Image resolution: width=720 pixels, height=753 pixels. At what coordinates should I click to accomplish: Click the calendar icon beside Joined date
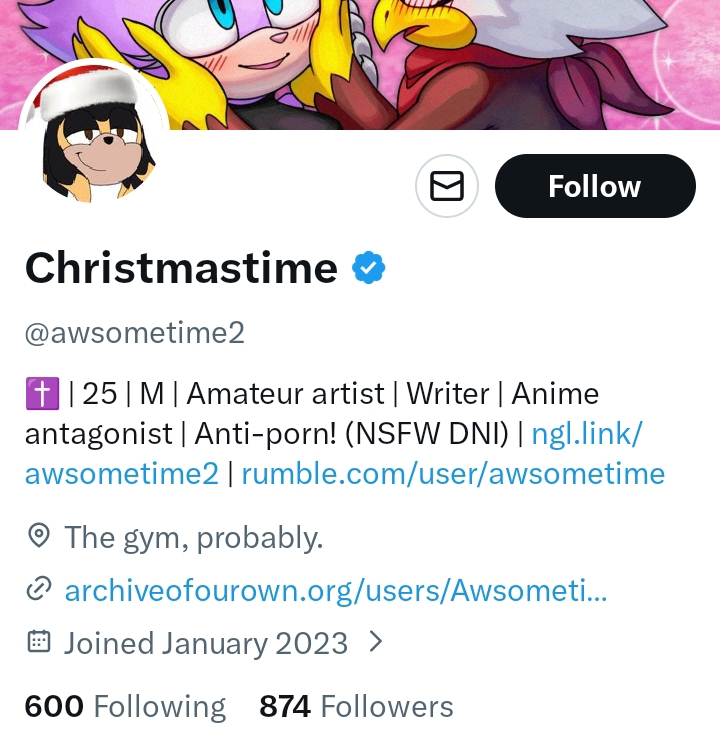[38, 642]
